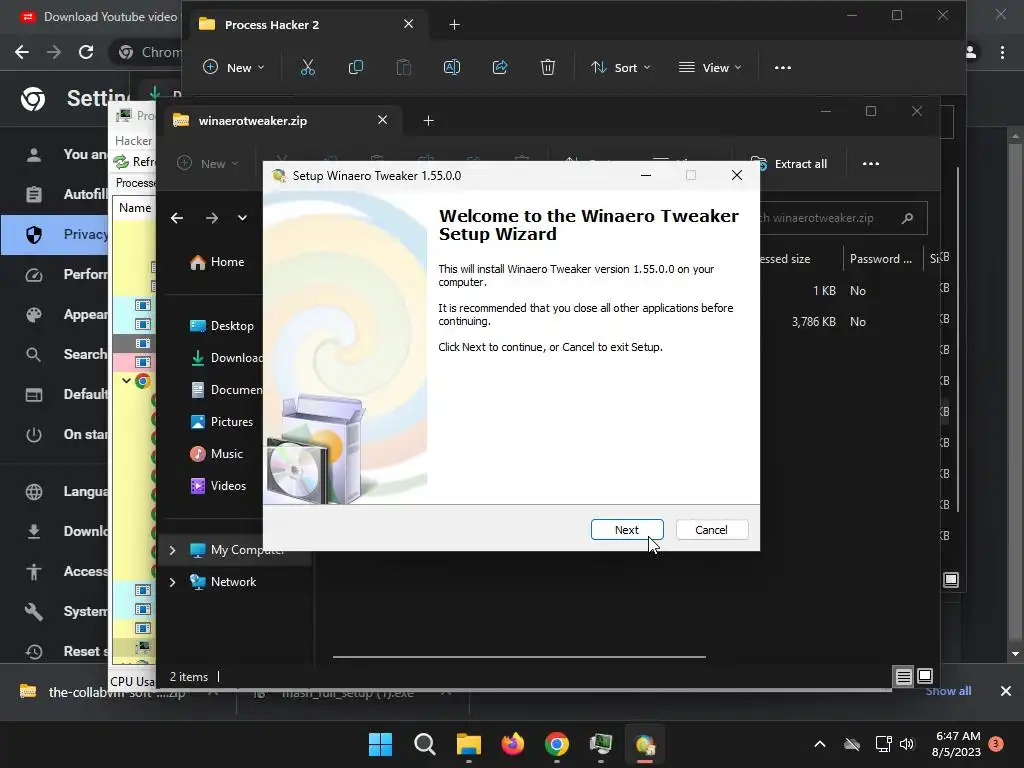Open Chrome profile avatar

pos(971,52)
